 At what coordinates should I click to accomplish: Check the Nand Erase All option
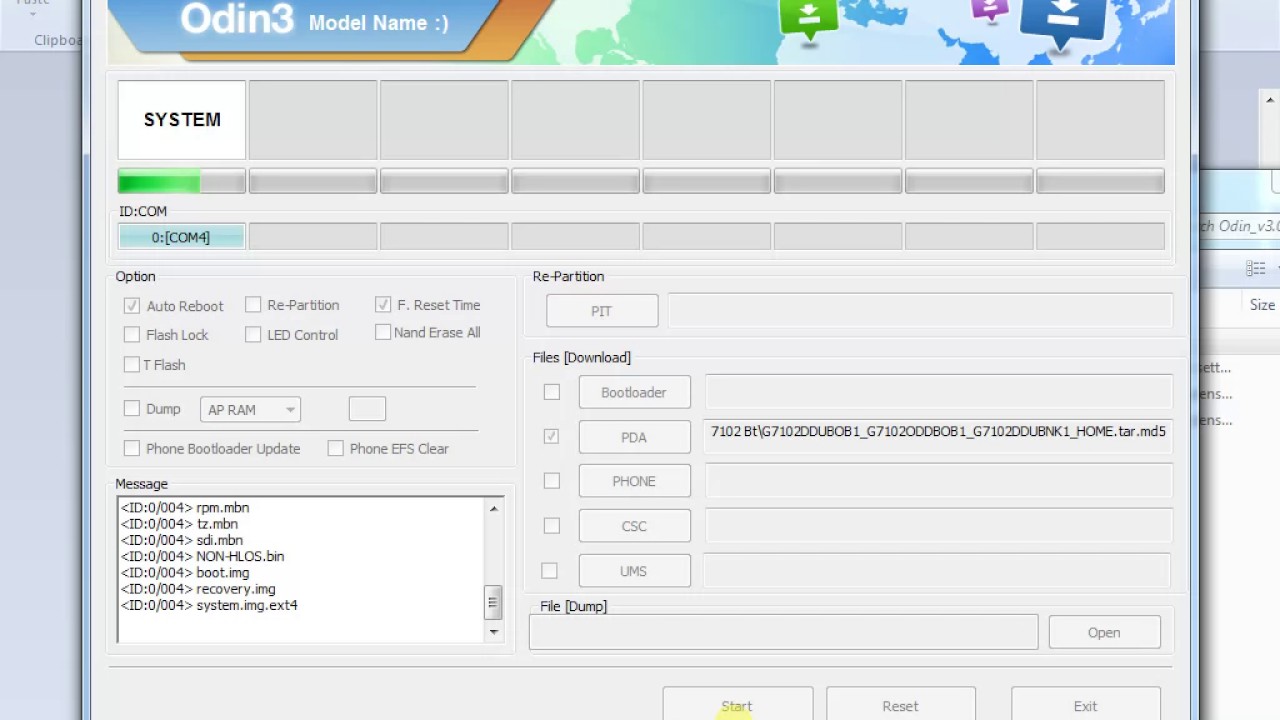[383, 332]
